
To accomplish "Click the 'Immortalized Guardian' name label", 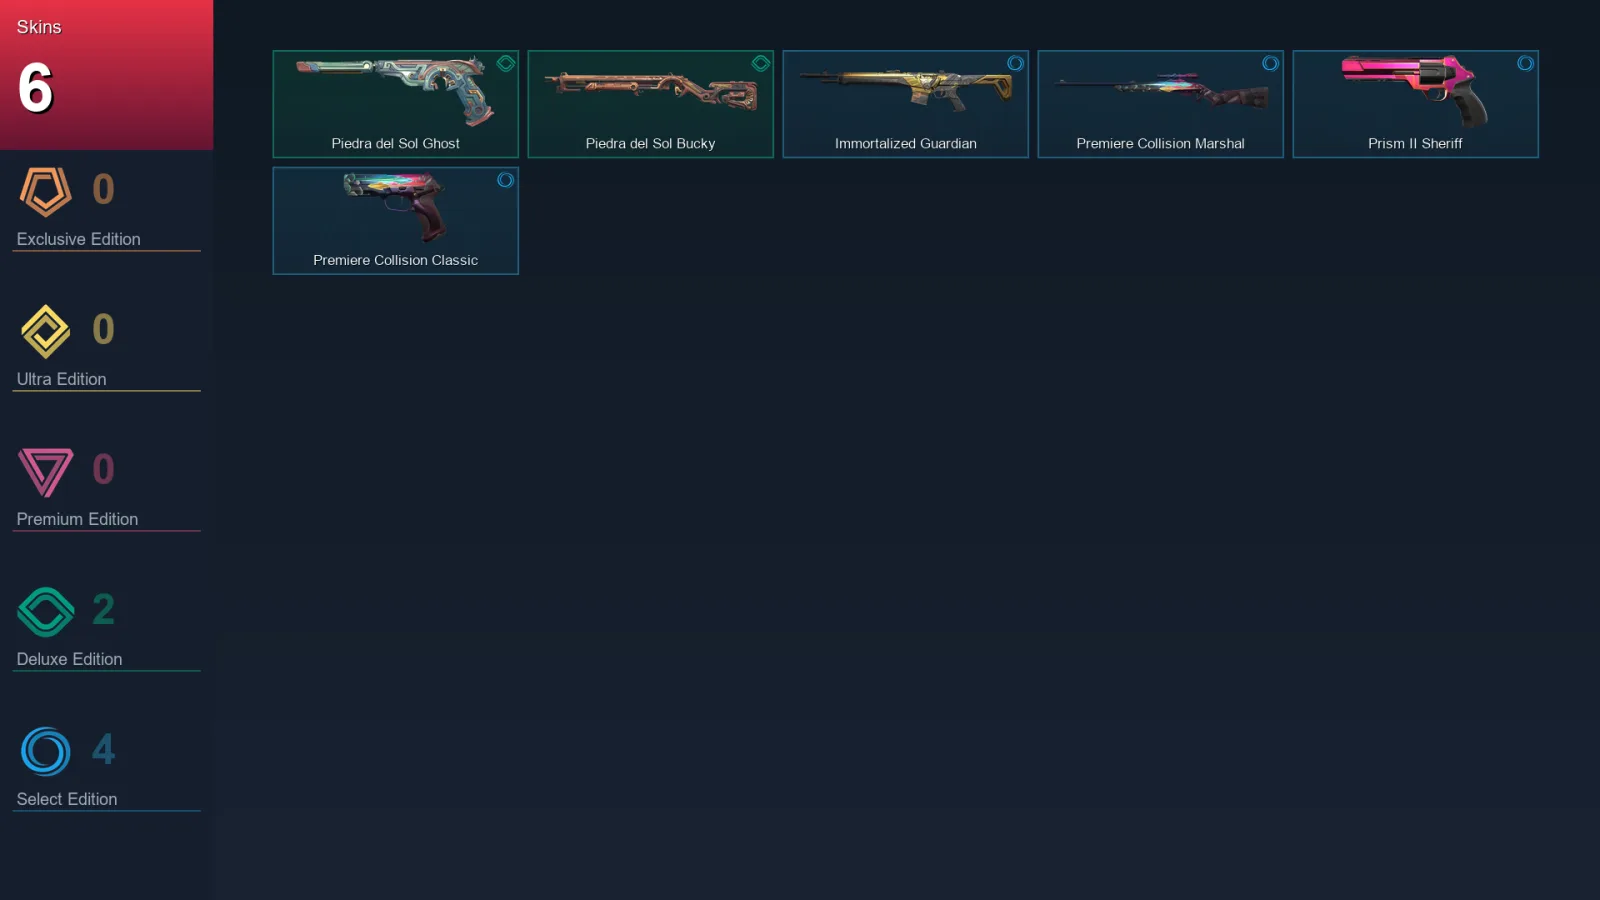I will point(906,144).
